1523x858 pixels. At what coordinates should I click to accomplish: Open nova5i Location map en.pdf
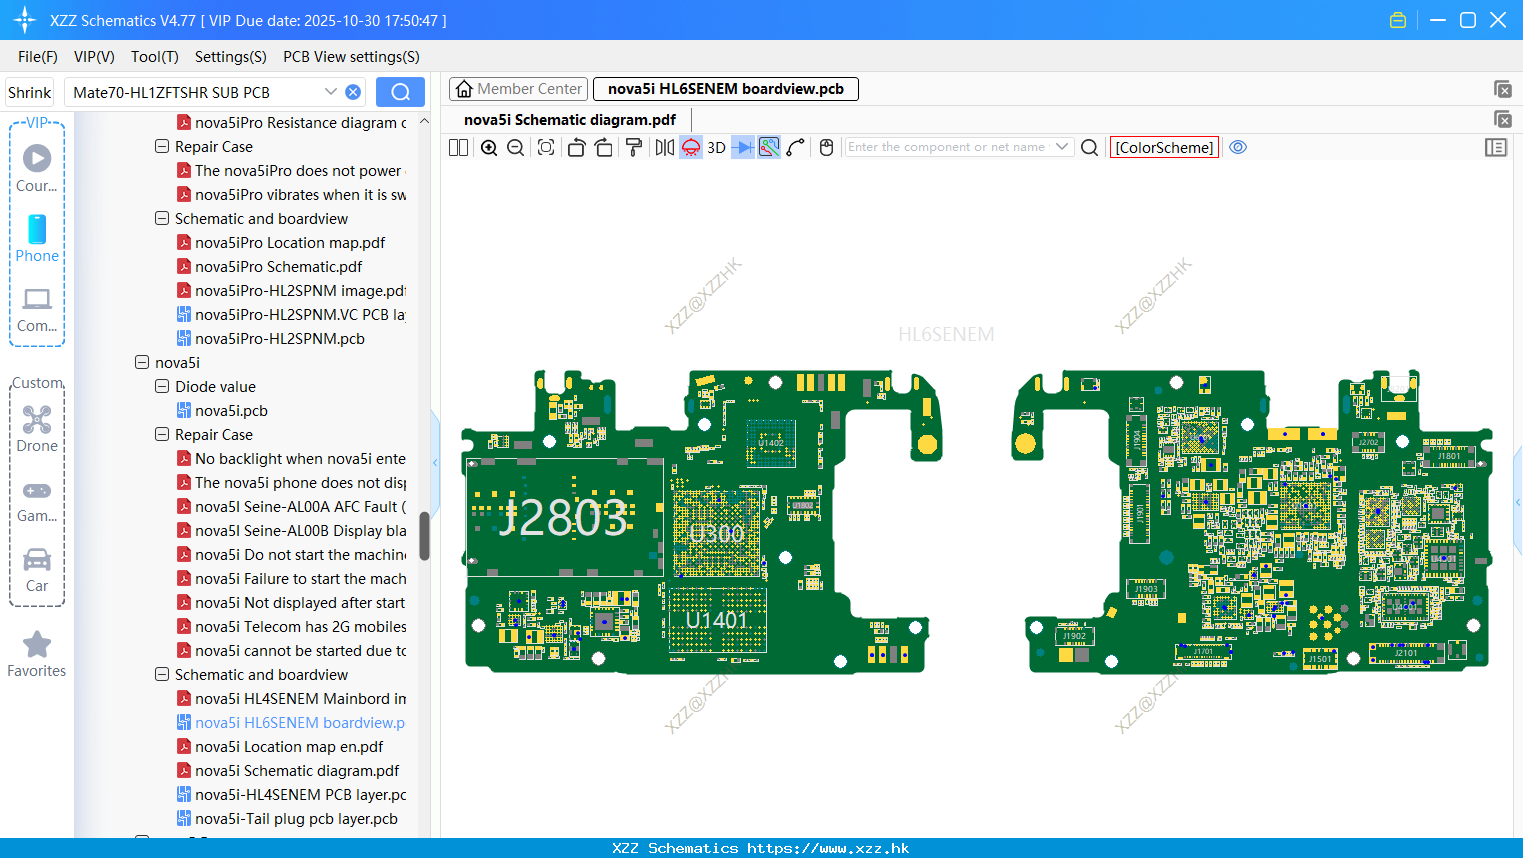click(280, 746)
